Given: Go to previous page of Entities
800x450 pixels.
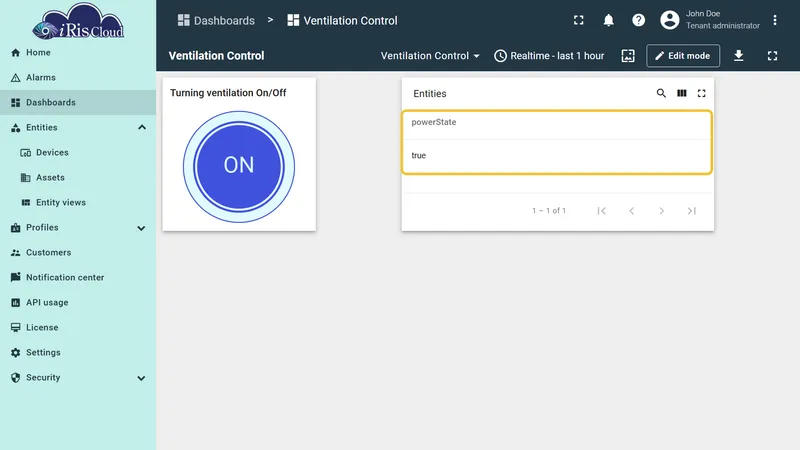Looking at the screenshot, I should click(x=632, y=211).
